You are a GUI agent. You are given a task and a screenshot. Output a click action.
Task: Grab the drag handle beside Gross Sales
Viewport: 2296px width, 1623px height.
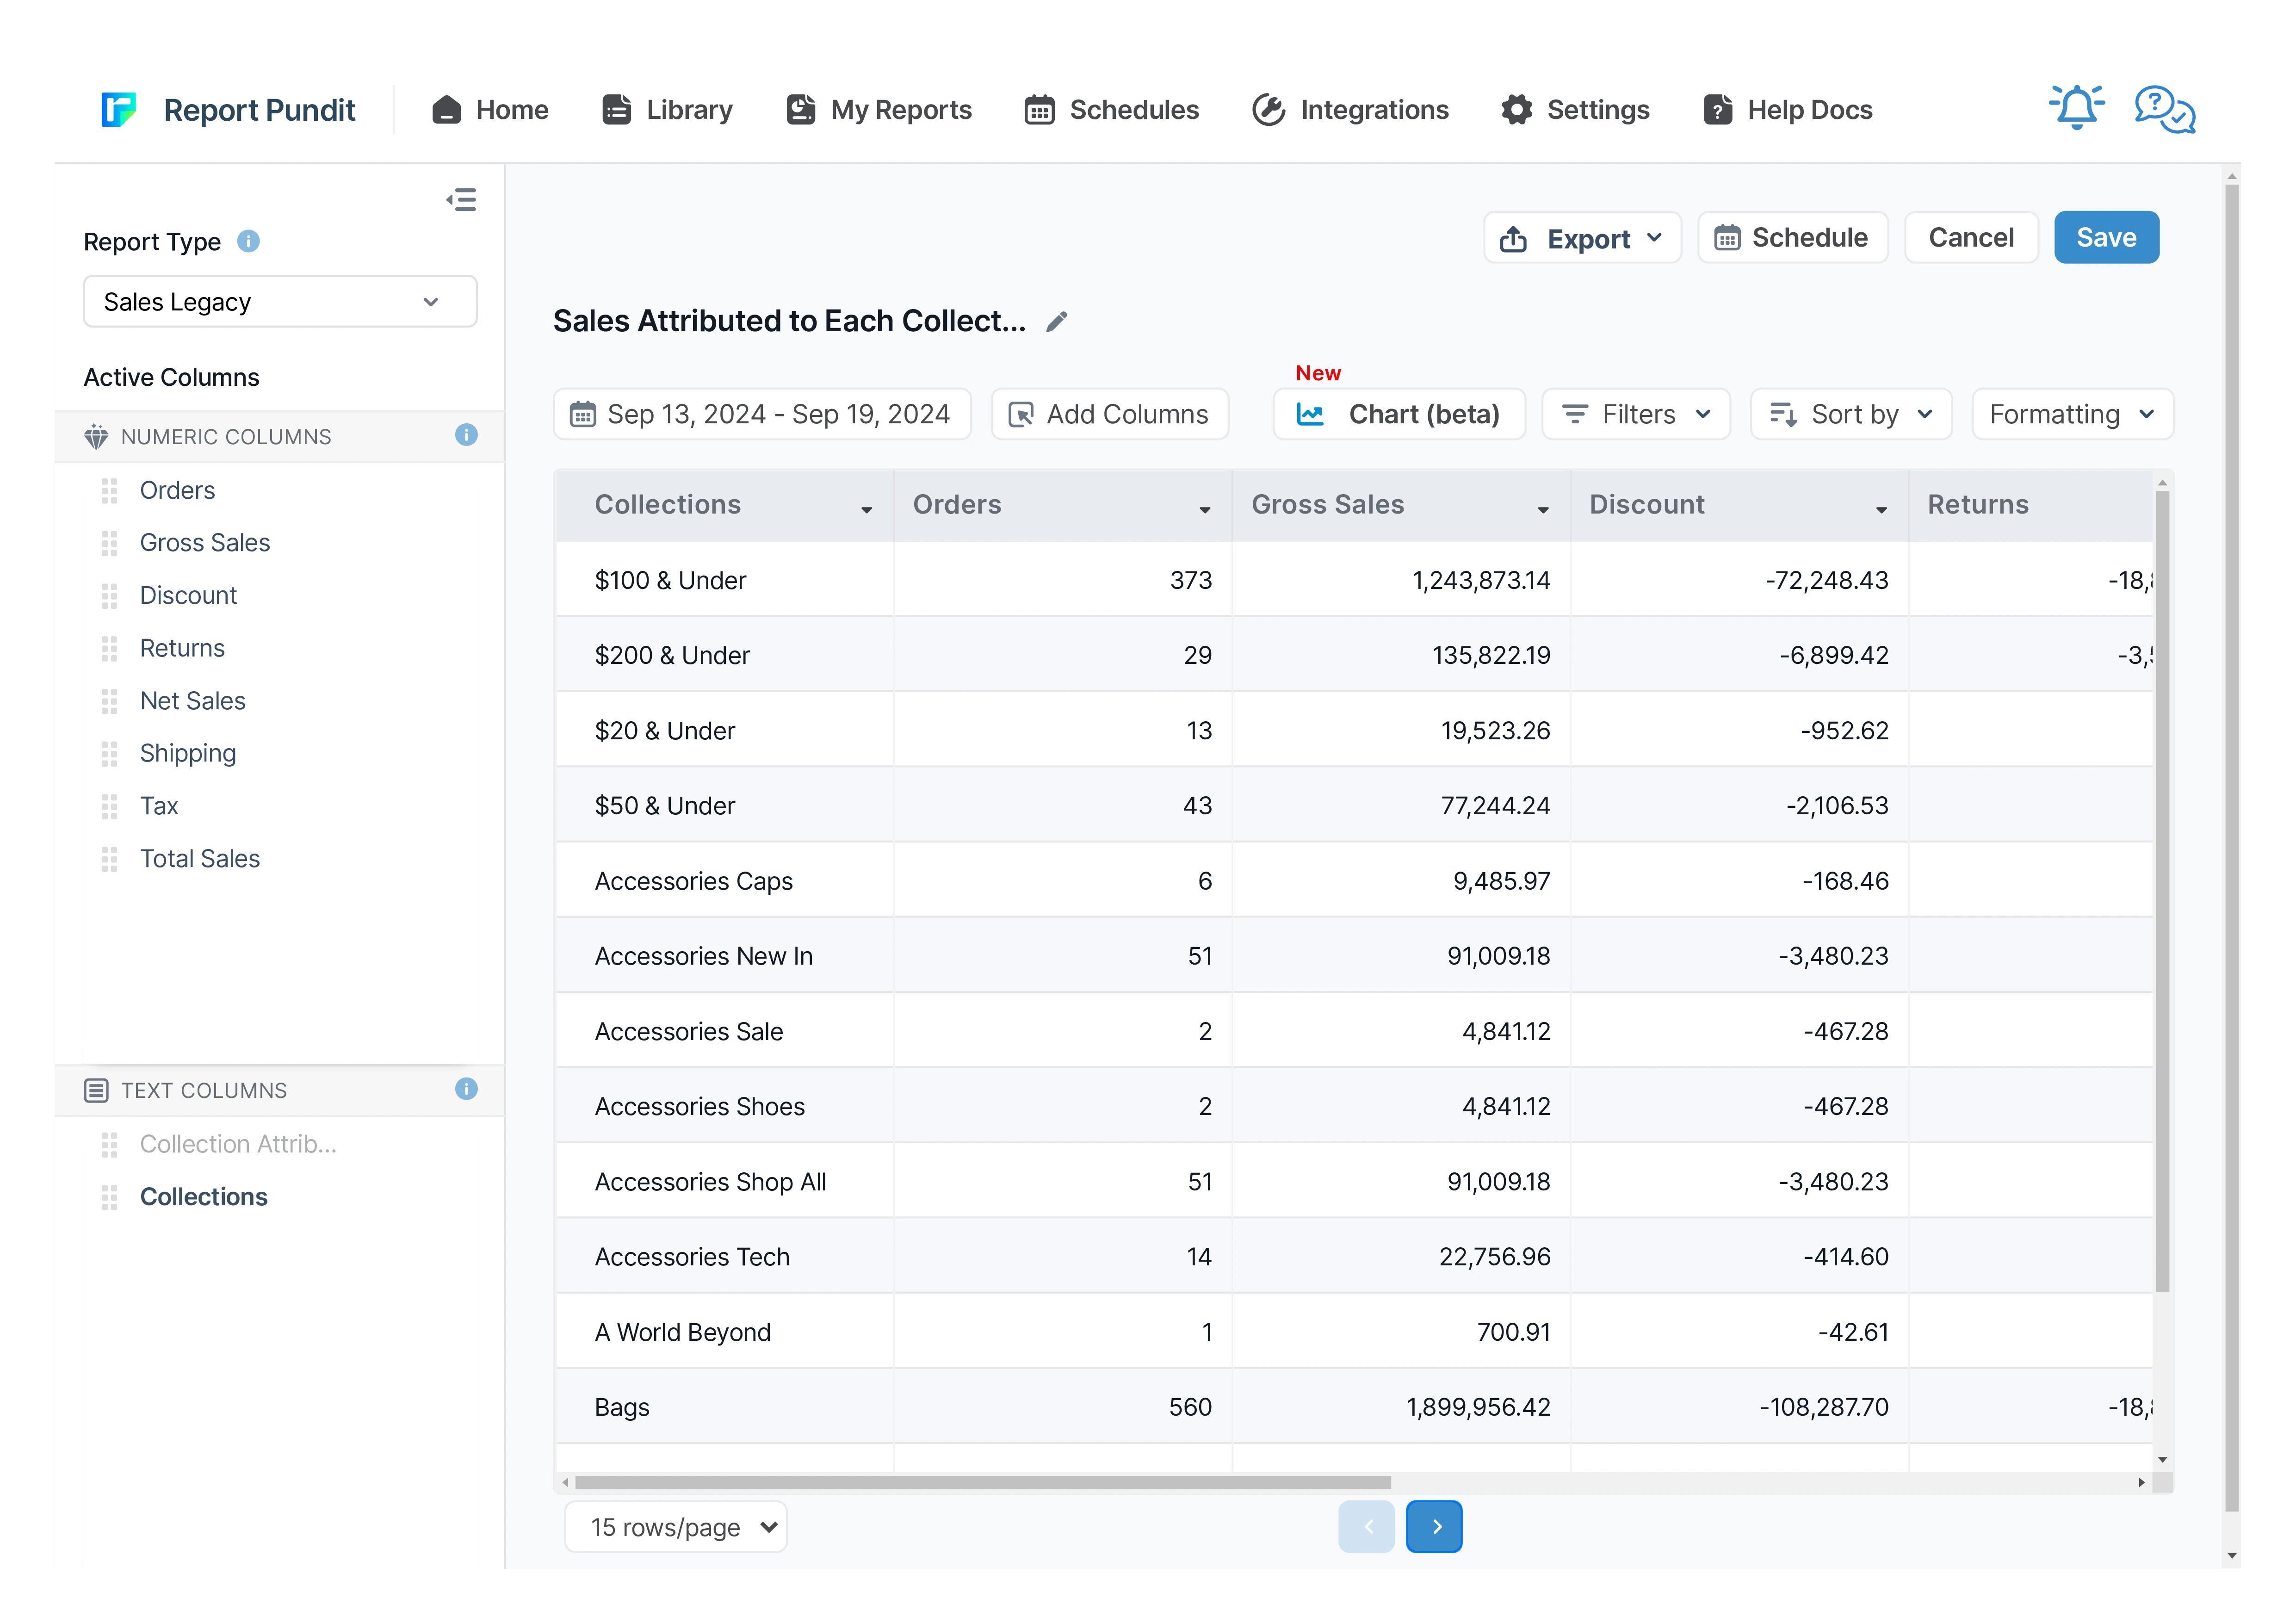pyautogui.click(x=109, y=543)
